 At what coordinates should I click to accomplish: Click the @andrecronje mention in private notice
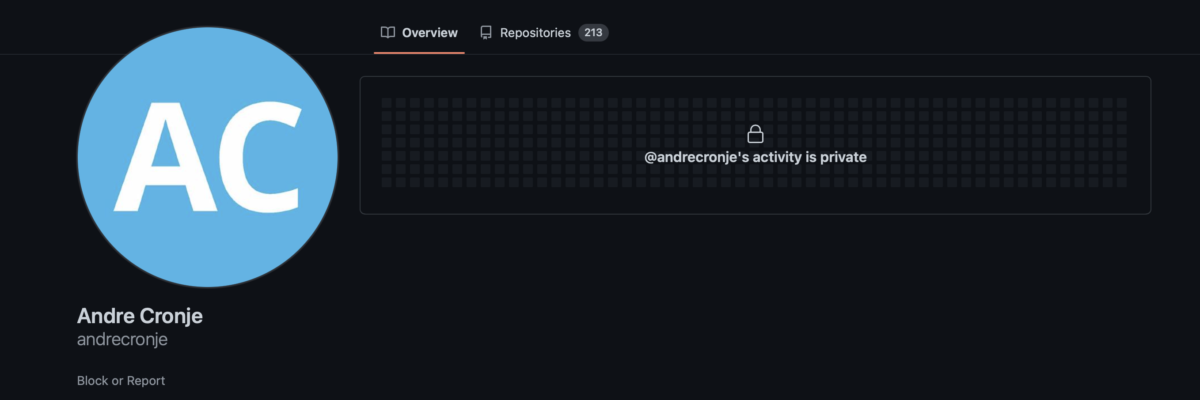click(692, 157)
